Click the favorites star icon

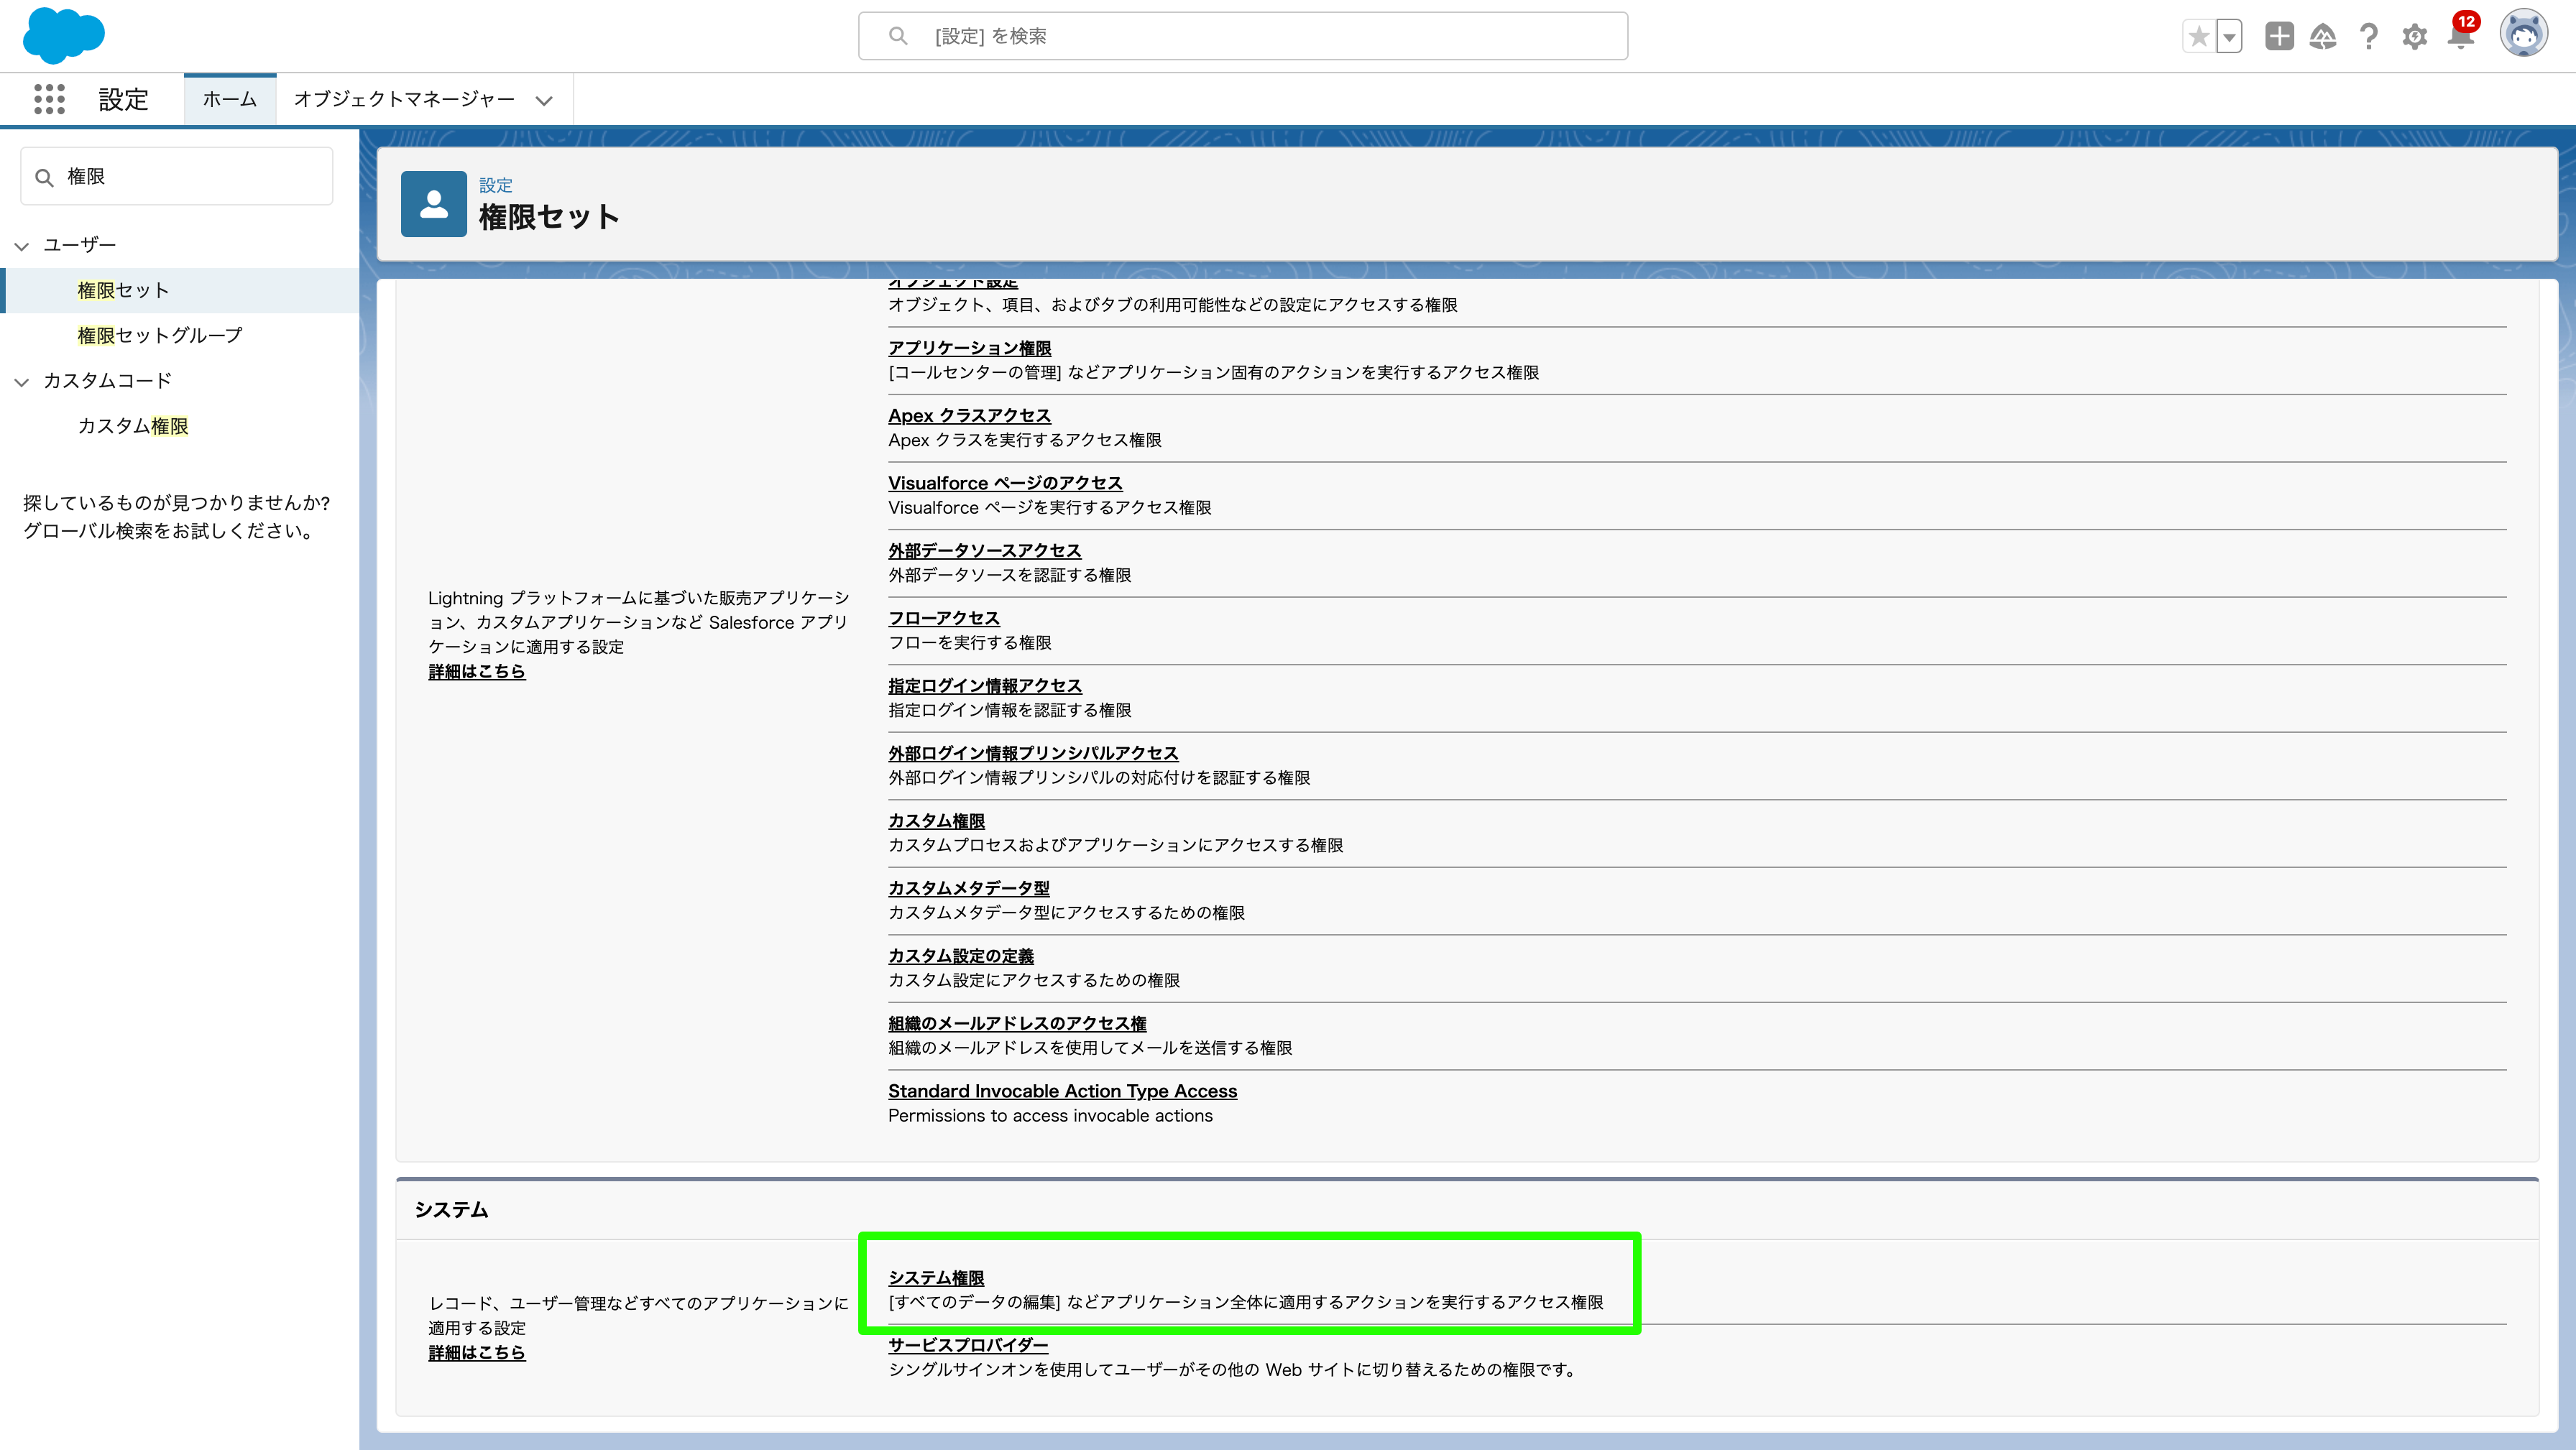(2199, 36)
